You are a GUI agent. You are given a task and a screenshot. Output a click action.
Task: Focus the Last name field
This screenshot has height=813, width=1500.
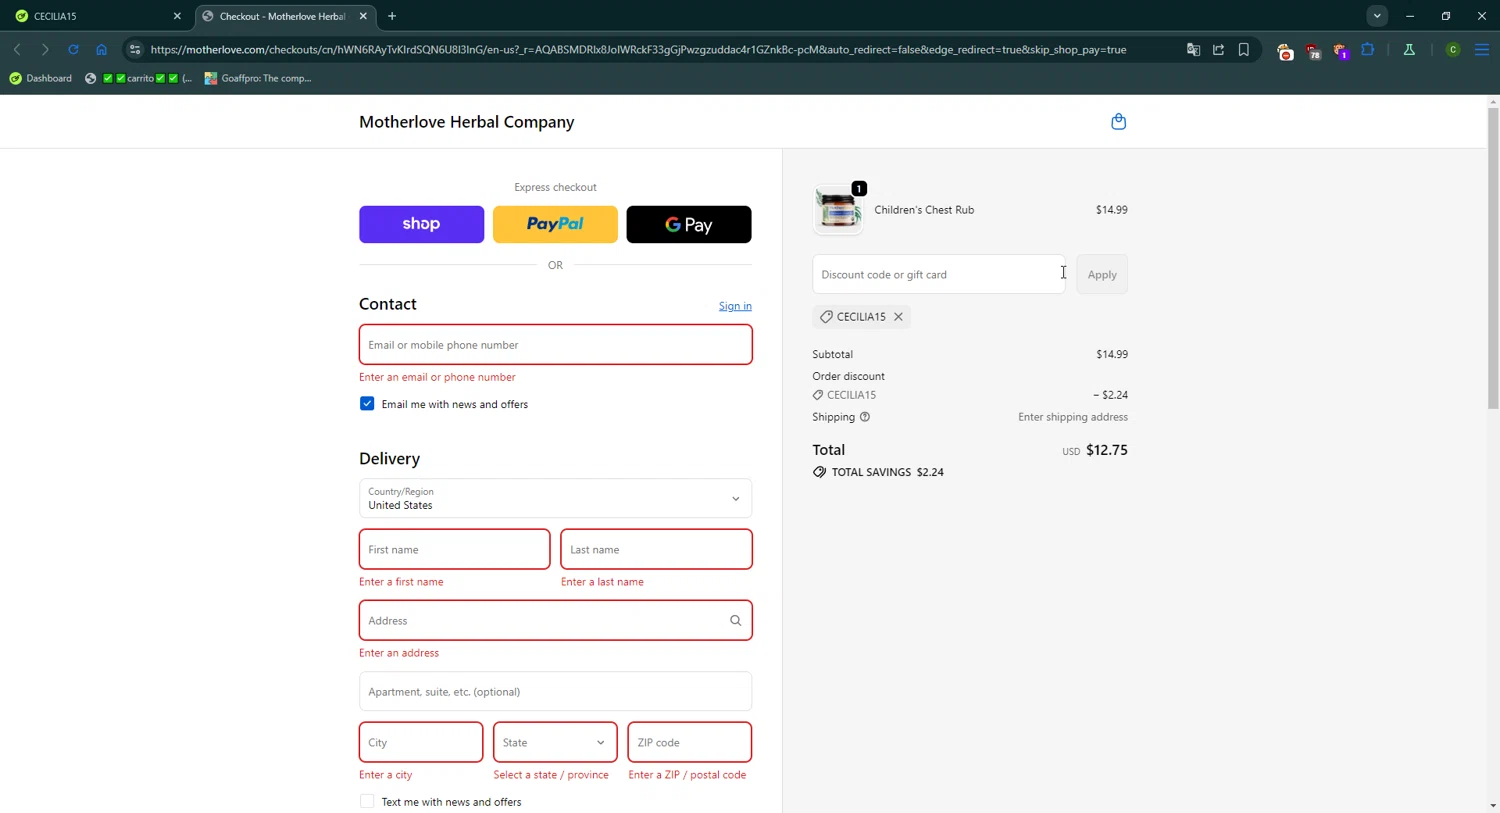(656, 550)
